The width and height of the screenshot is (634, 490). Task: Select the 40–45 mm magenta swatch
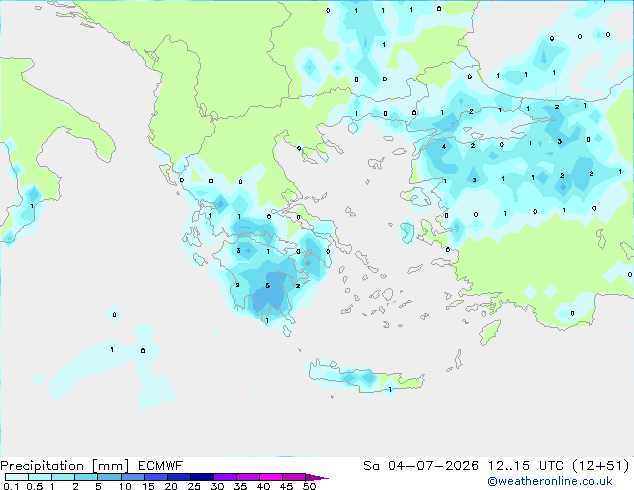pos(271,477)
